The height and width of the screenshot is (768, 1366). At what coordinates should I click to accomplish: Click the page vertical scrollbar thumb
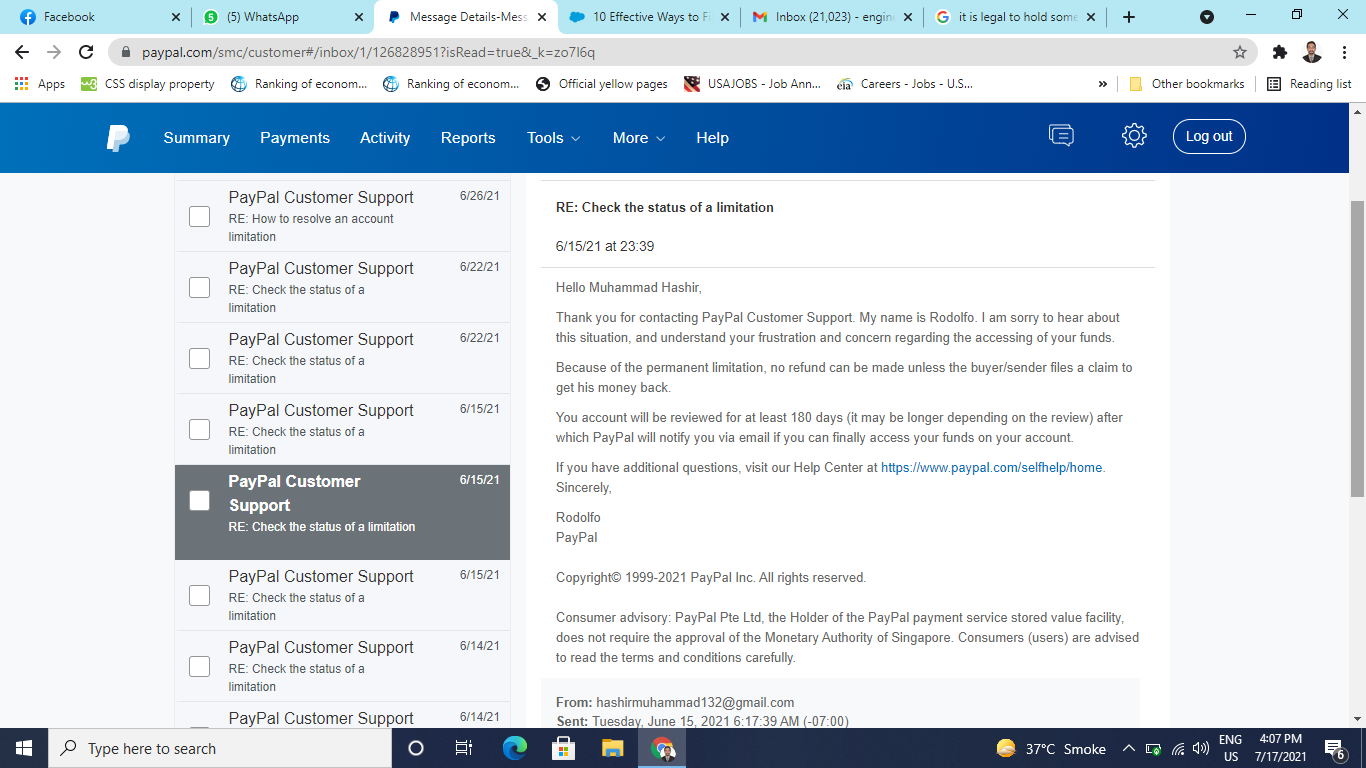pyautogui.click(x=1357, y=348)
